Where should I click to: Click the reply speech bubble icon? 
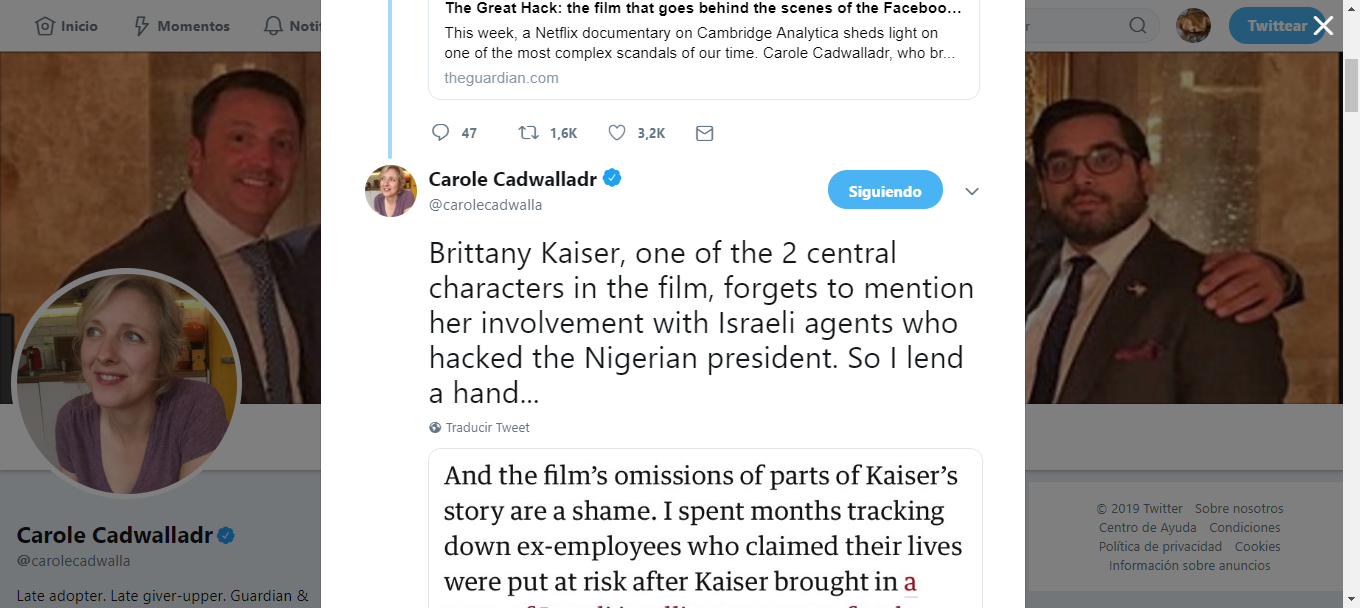click(x=440, y=133)
